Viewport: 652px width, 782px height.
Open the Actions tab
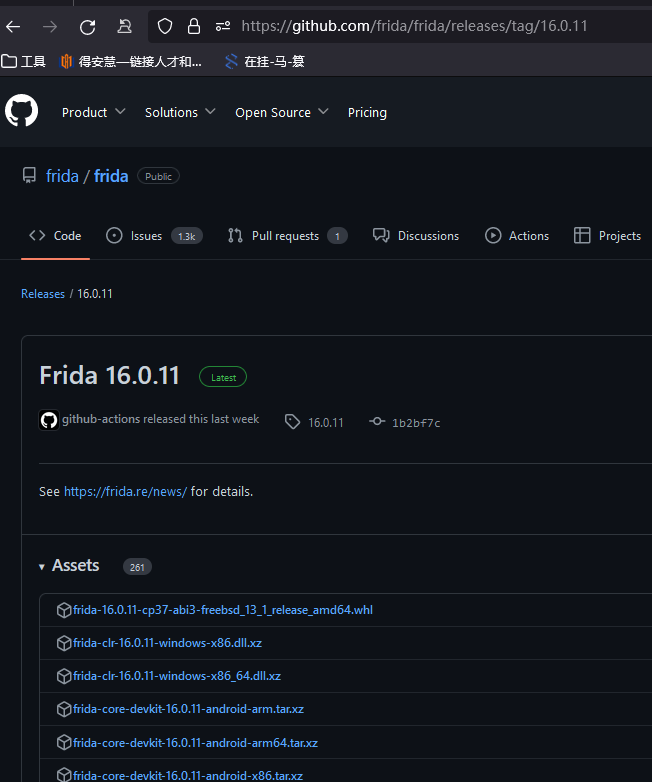pos(517,236)
